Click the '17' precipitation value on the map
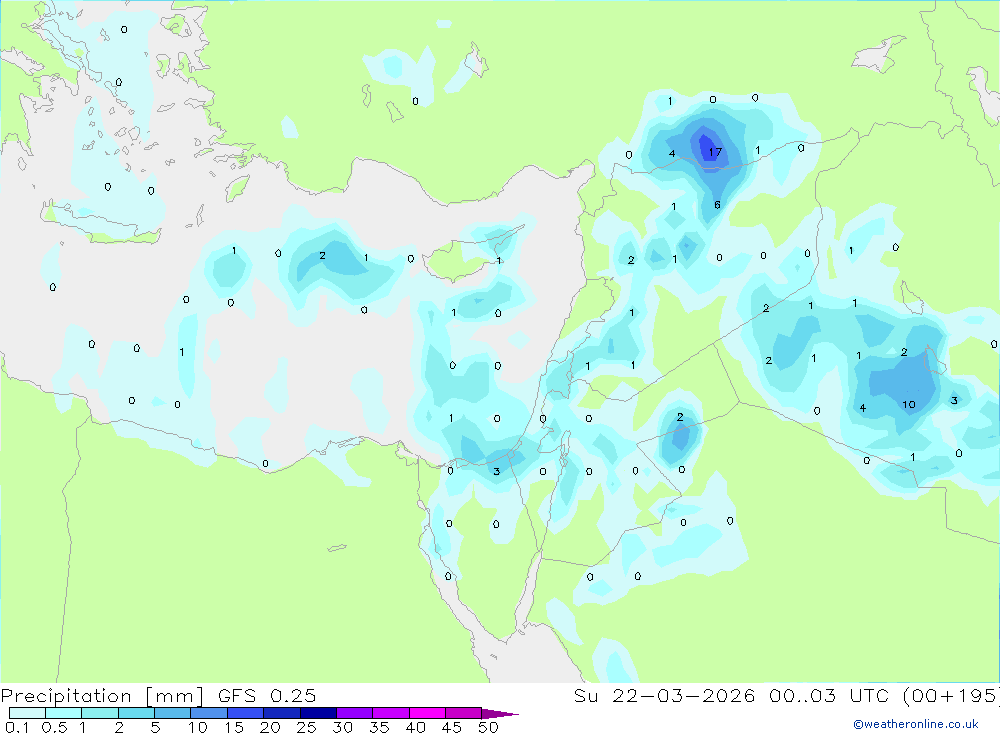Viewport: 1000px width, 733px height. [715, 152]
